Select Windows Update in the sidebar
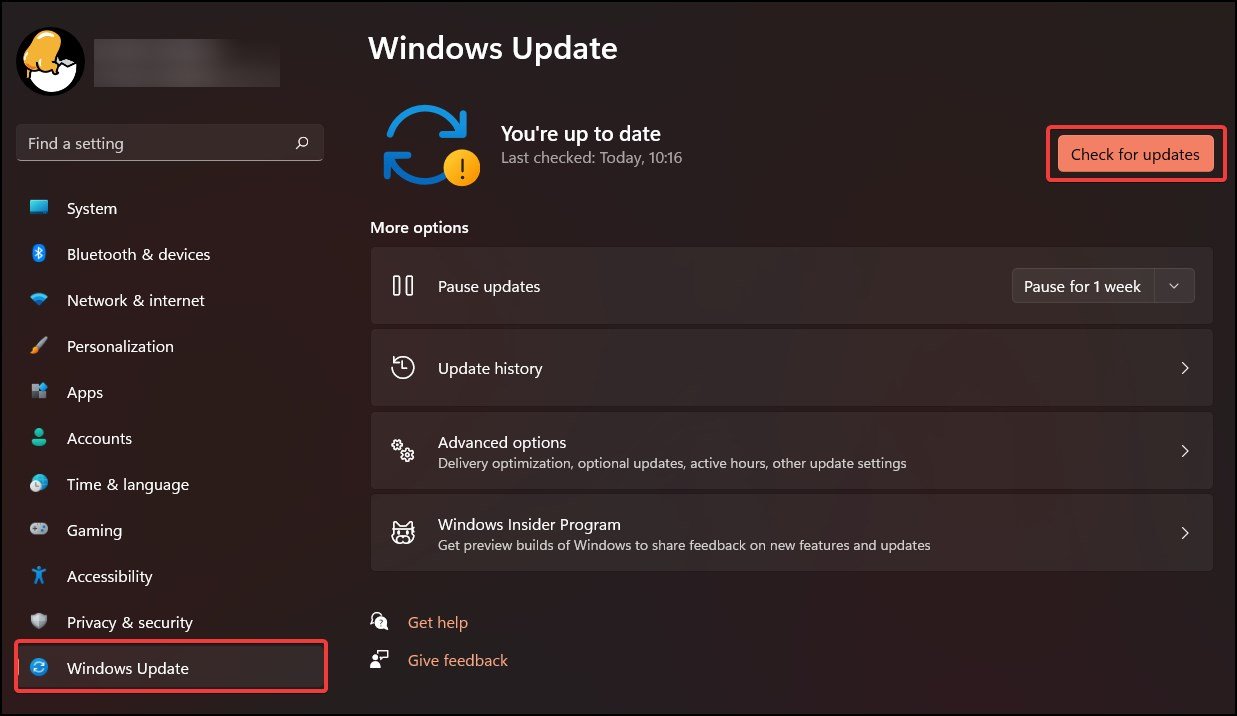The height and width of the screenshot is (716, 1237). (170, 668)
